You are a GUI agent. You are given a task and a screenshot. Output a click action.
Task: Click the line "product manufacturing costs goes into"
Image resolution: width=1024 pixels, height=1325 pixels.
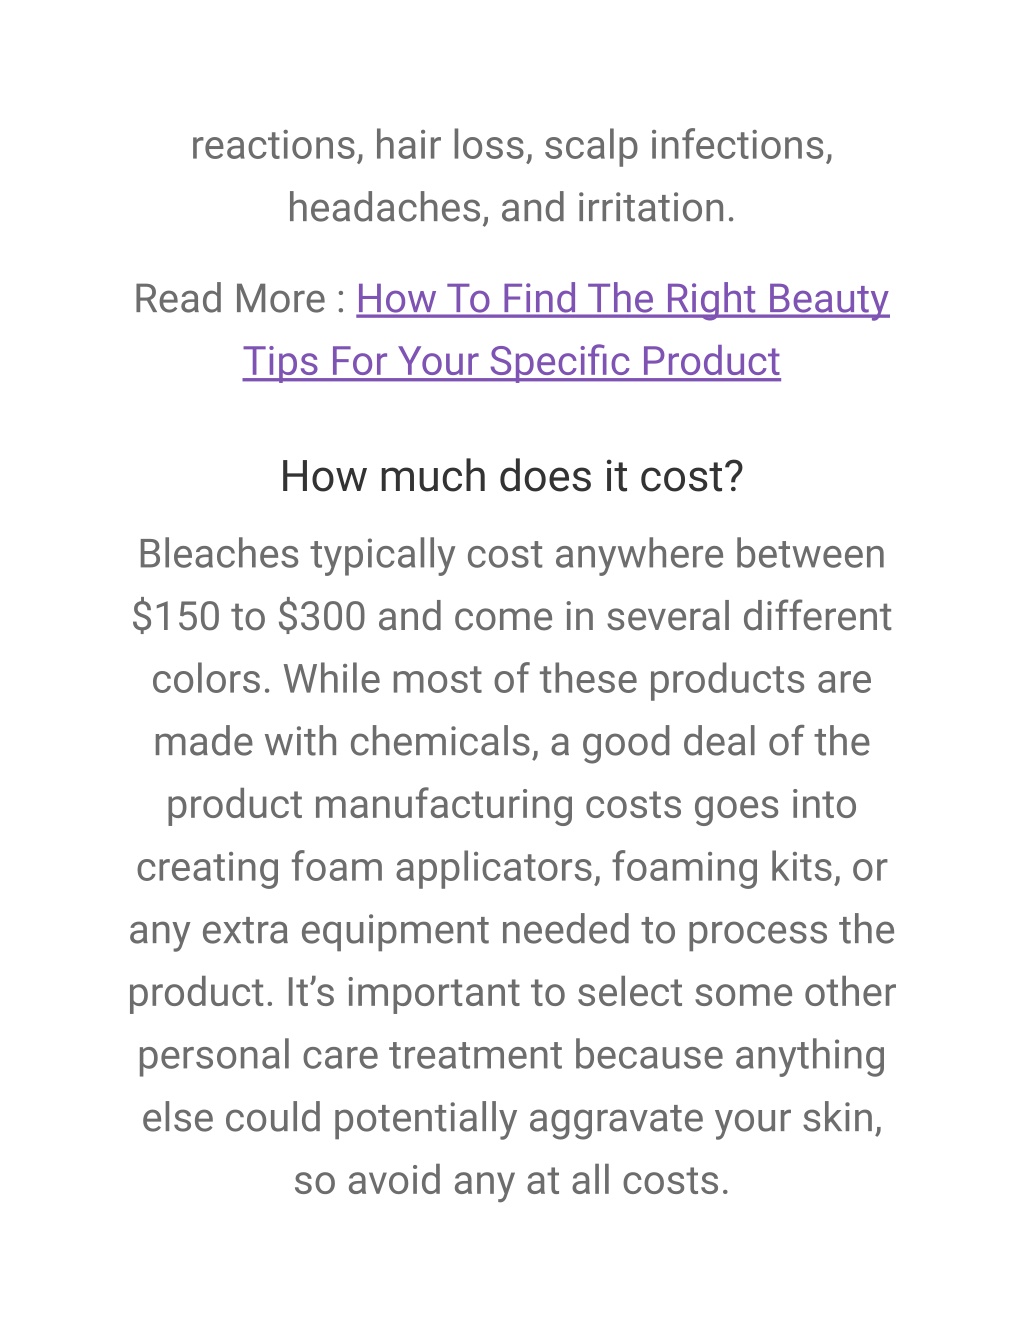(x=511, y=805)
